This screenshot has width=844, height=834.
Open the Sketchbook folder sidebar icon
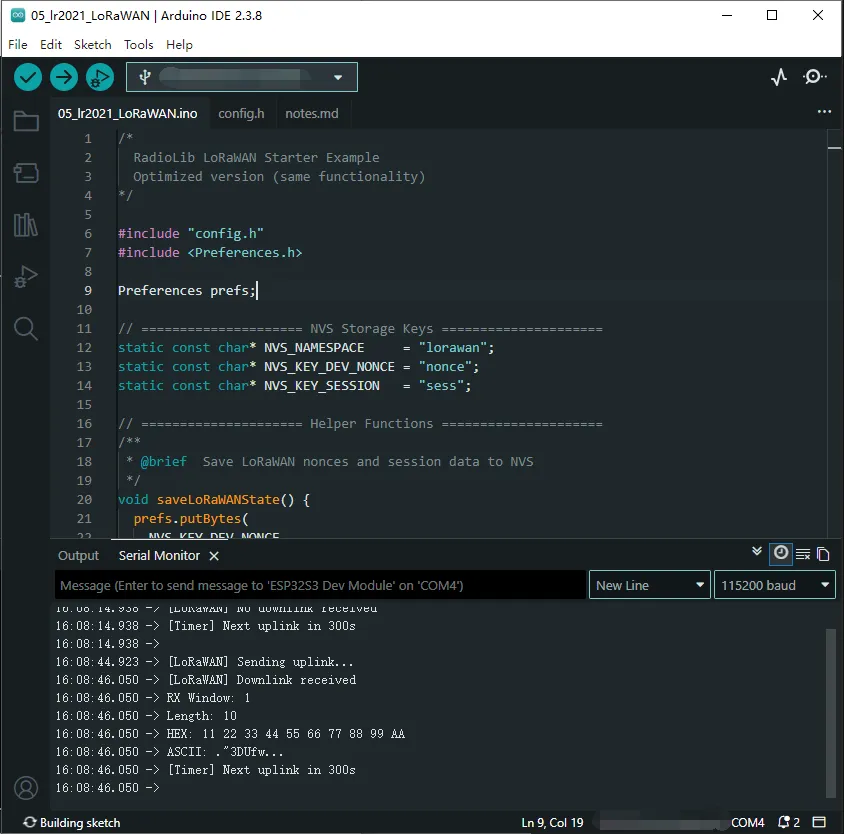[x=26, y=122]
